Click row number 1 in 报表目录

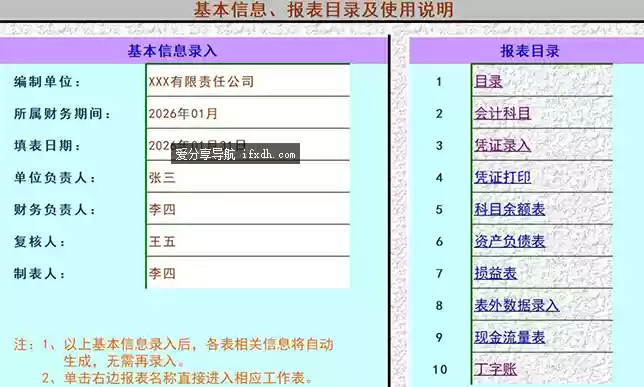coord(439,81)
